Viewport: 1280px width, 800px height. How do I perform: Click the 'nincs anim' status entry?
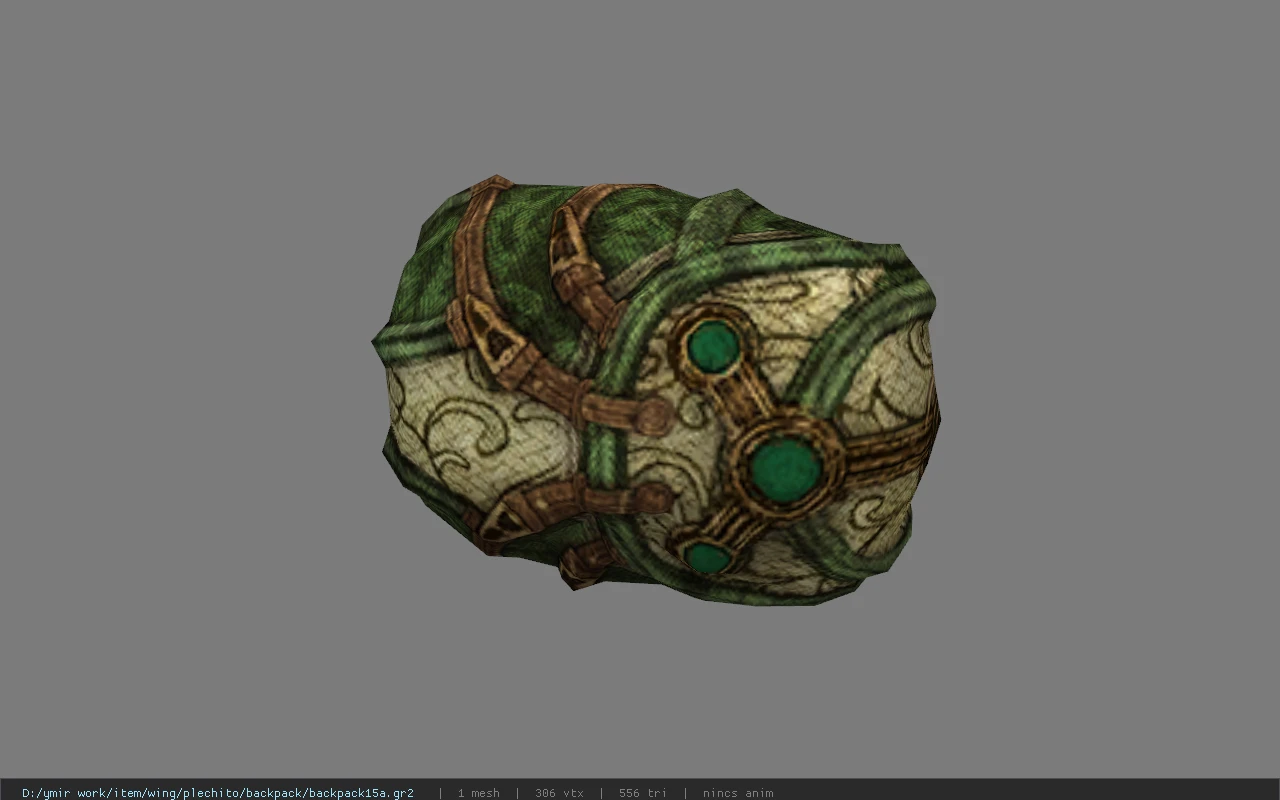738,793
